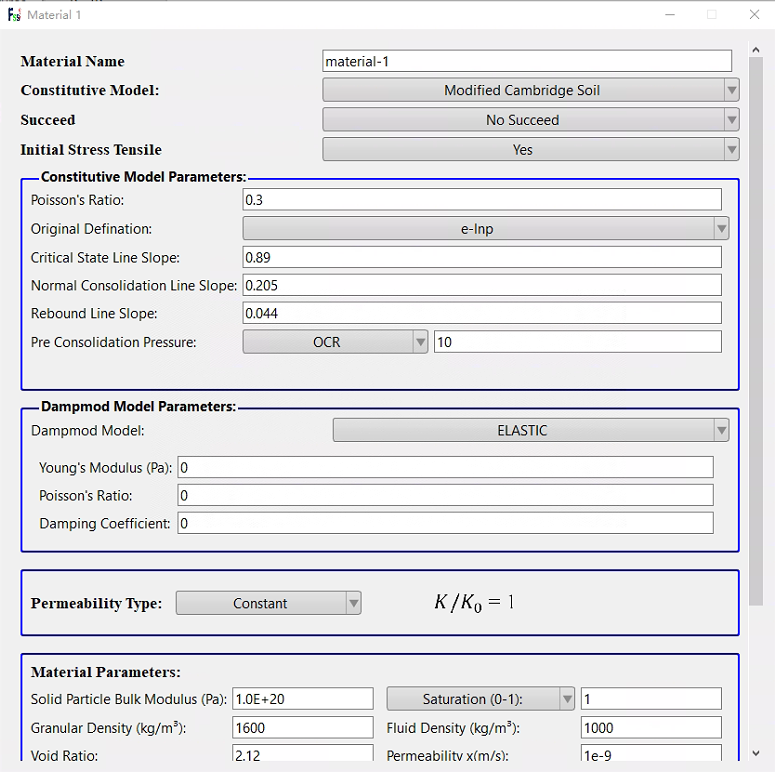This screenshot has width=775, height=772.
Task: Click the Void Ratio field 2.12
Action: tap(303, 753)
